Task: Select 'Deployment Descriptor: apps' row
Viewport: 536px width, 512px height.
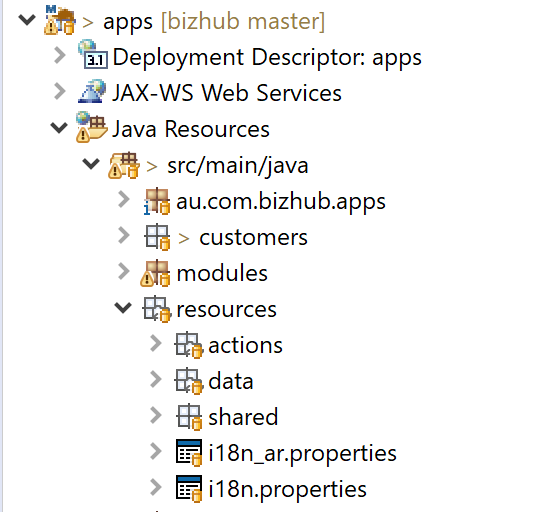Action: [267, 57]
